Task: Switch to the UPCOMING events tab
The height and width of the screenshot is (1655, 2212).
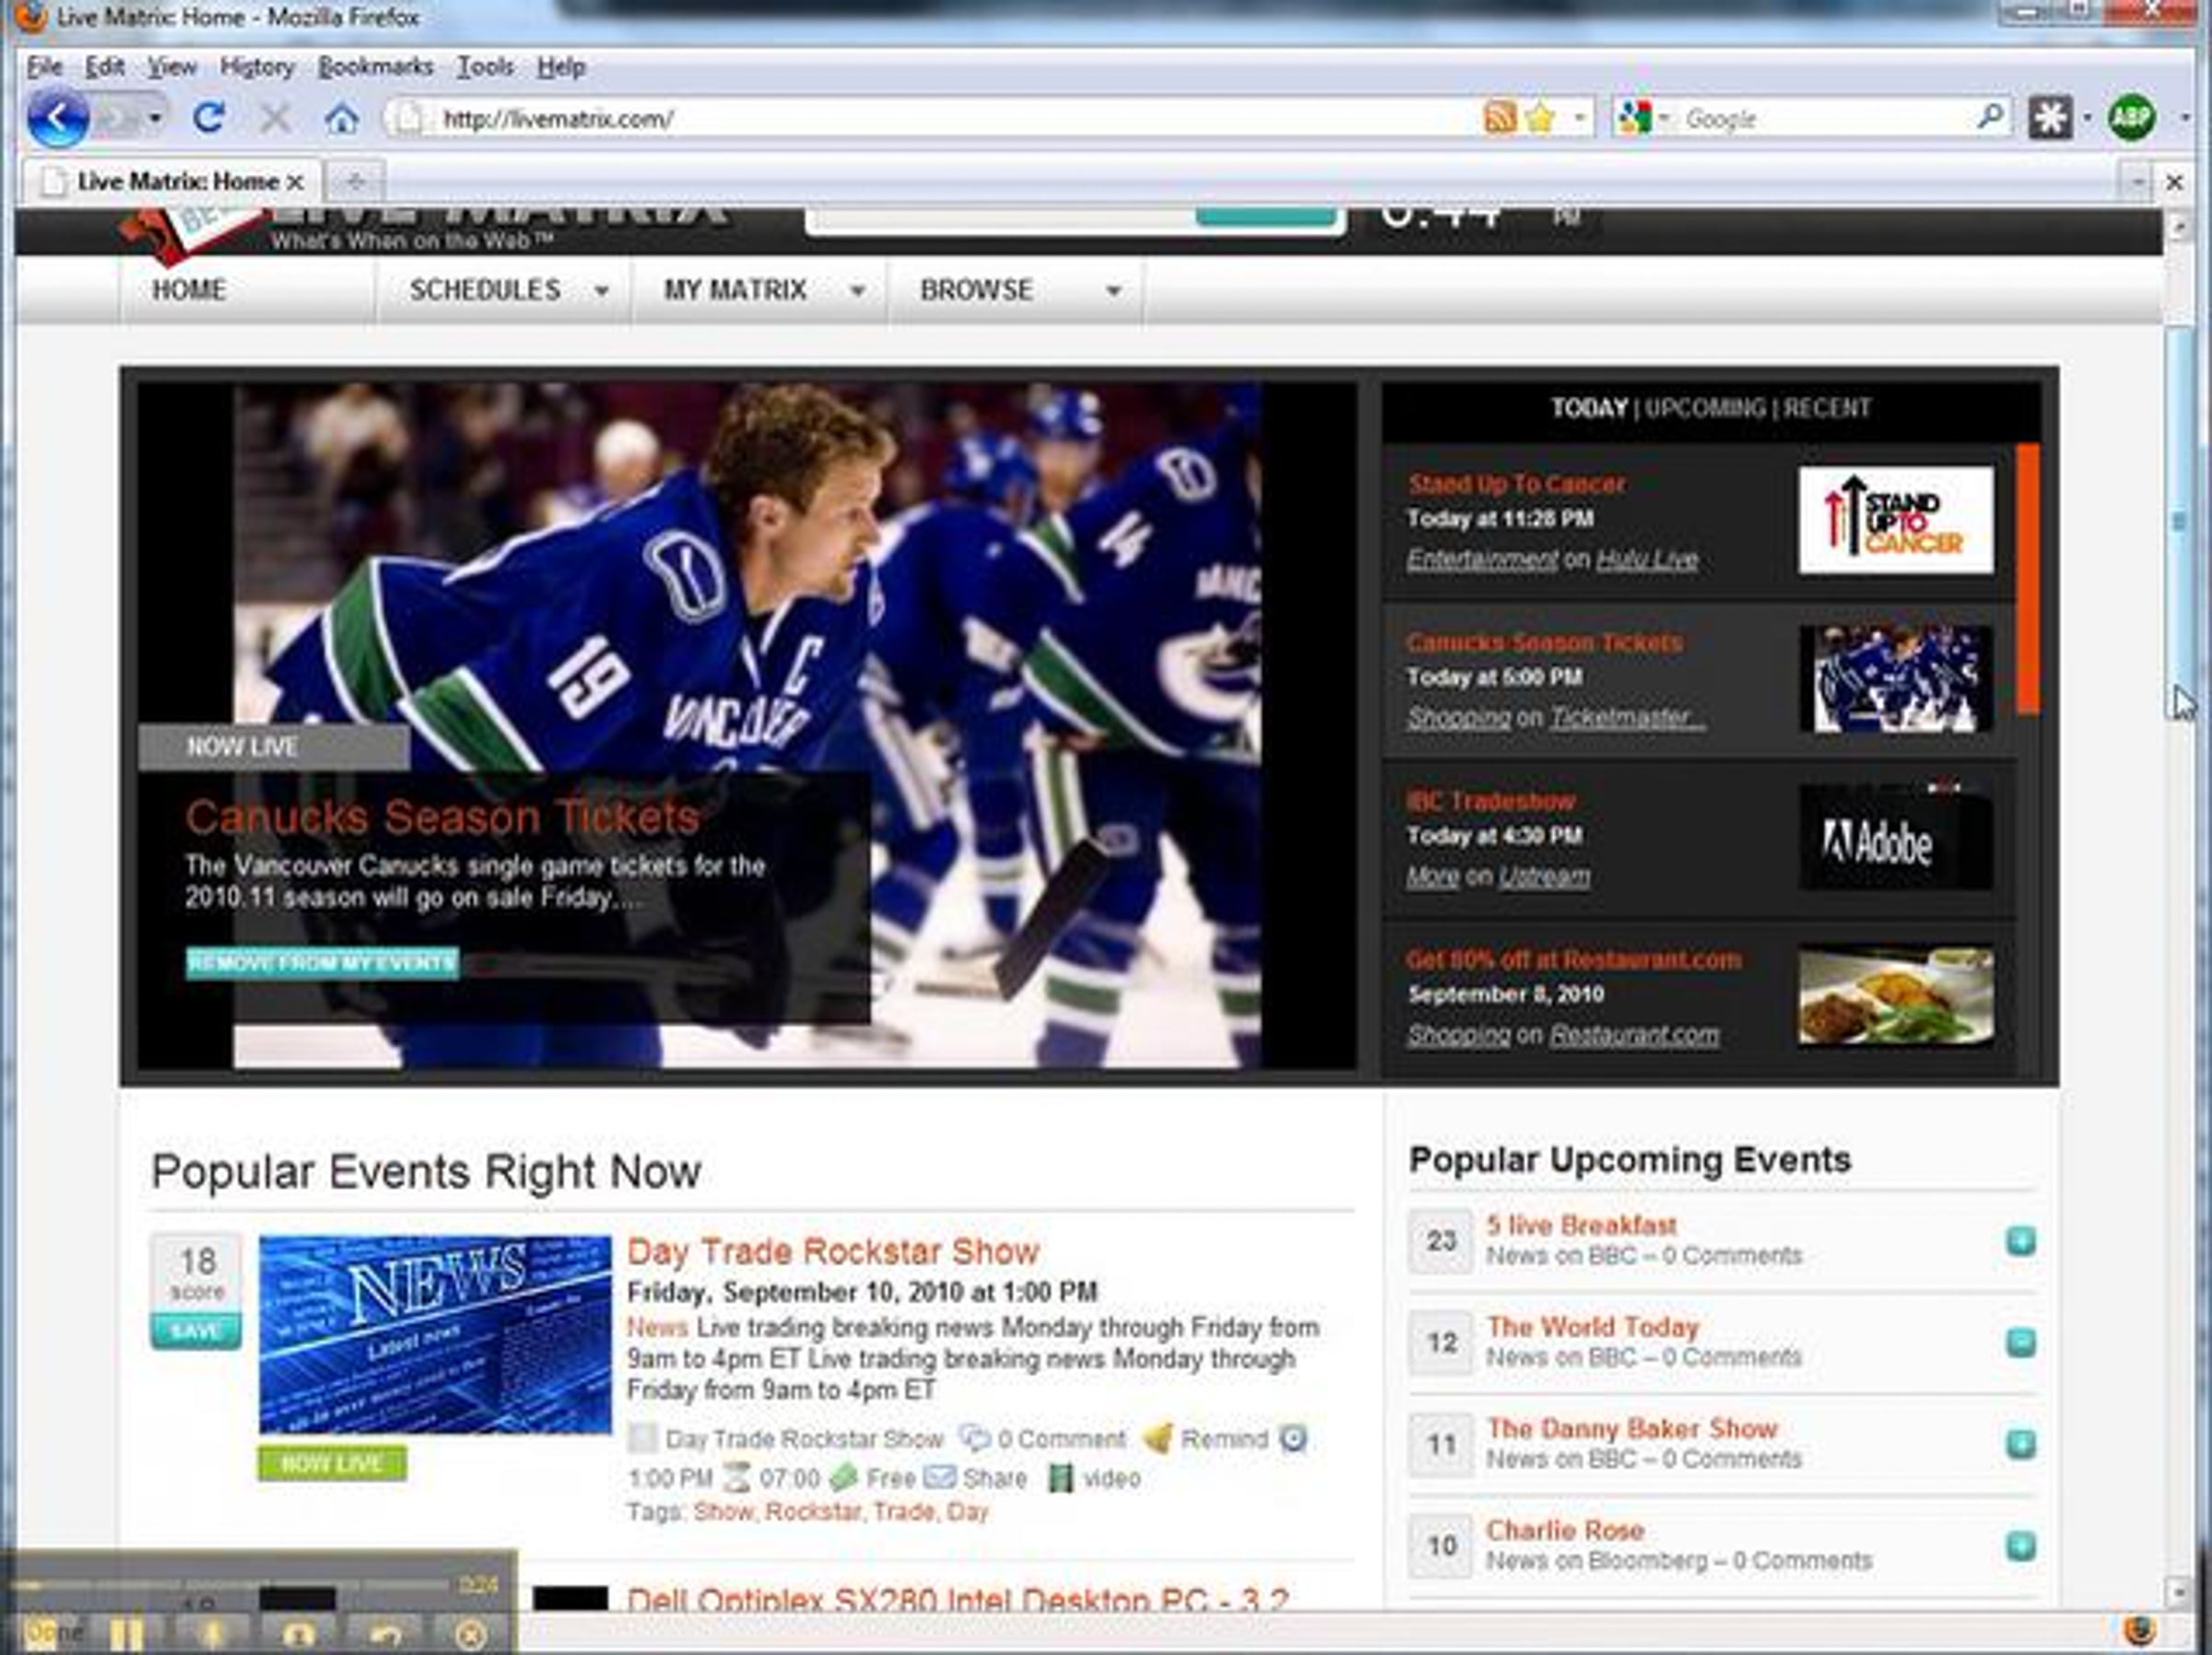Action: (x=1705, y=408)
